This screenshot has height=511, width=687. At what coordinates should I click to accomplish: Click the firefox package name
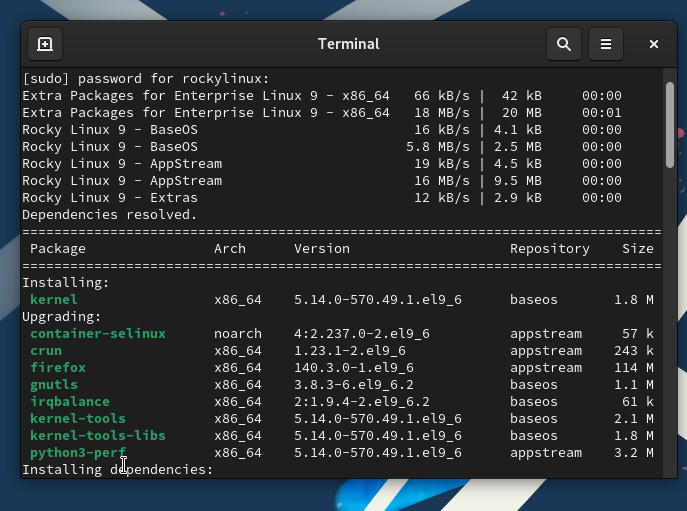(58, 368)
